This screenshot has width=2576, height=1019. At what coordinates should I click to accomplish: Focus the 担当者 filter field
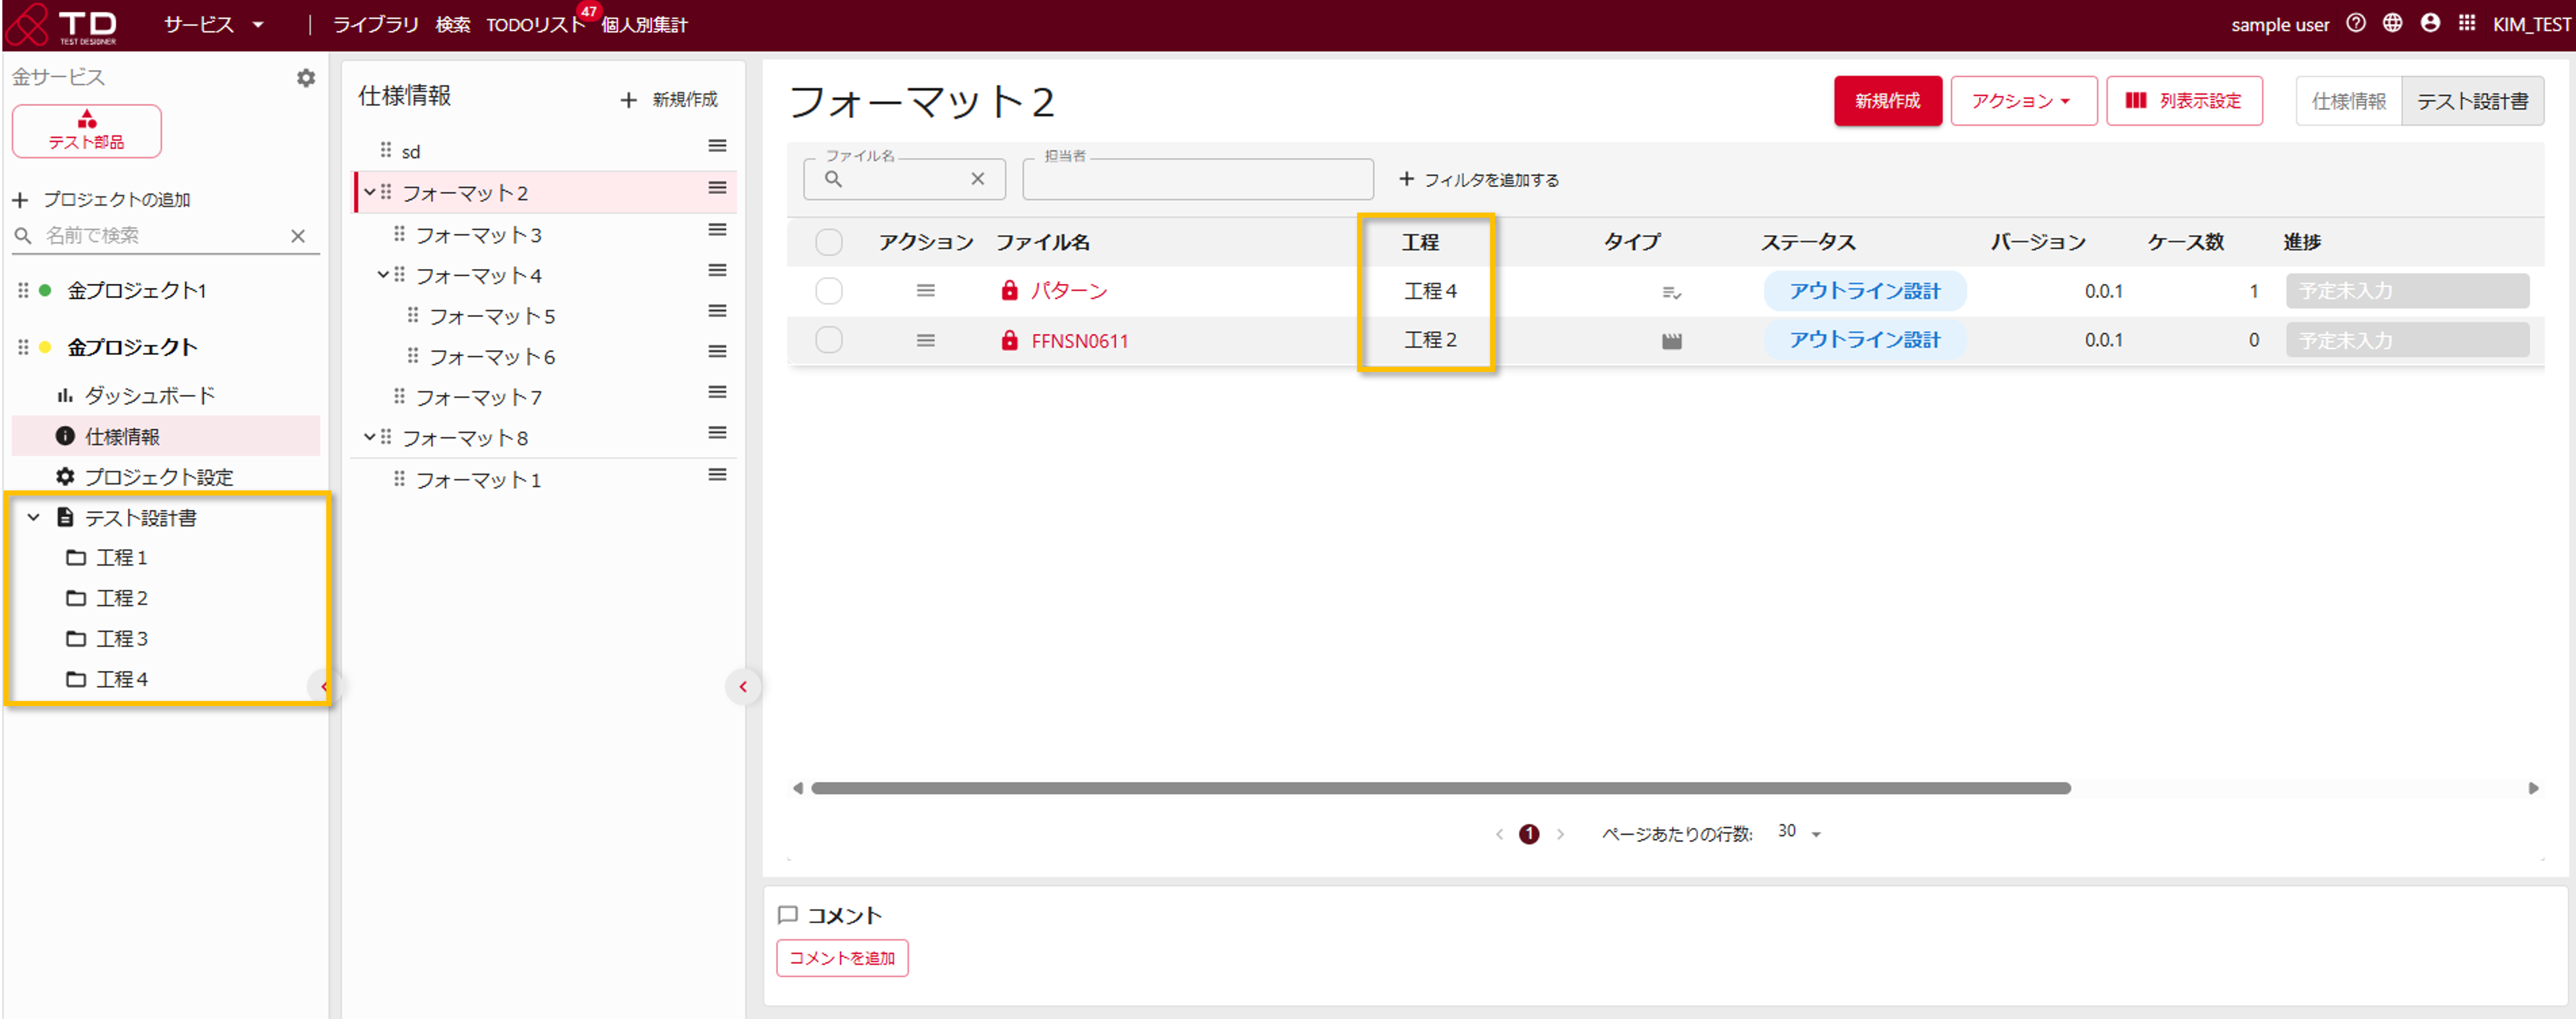(1198, 179)
